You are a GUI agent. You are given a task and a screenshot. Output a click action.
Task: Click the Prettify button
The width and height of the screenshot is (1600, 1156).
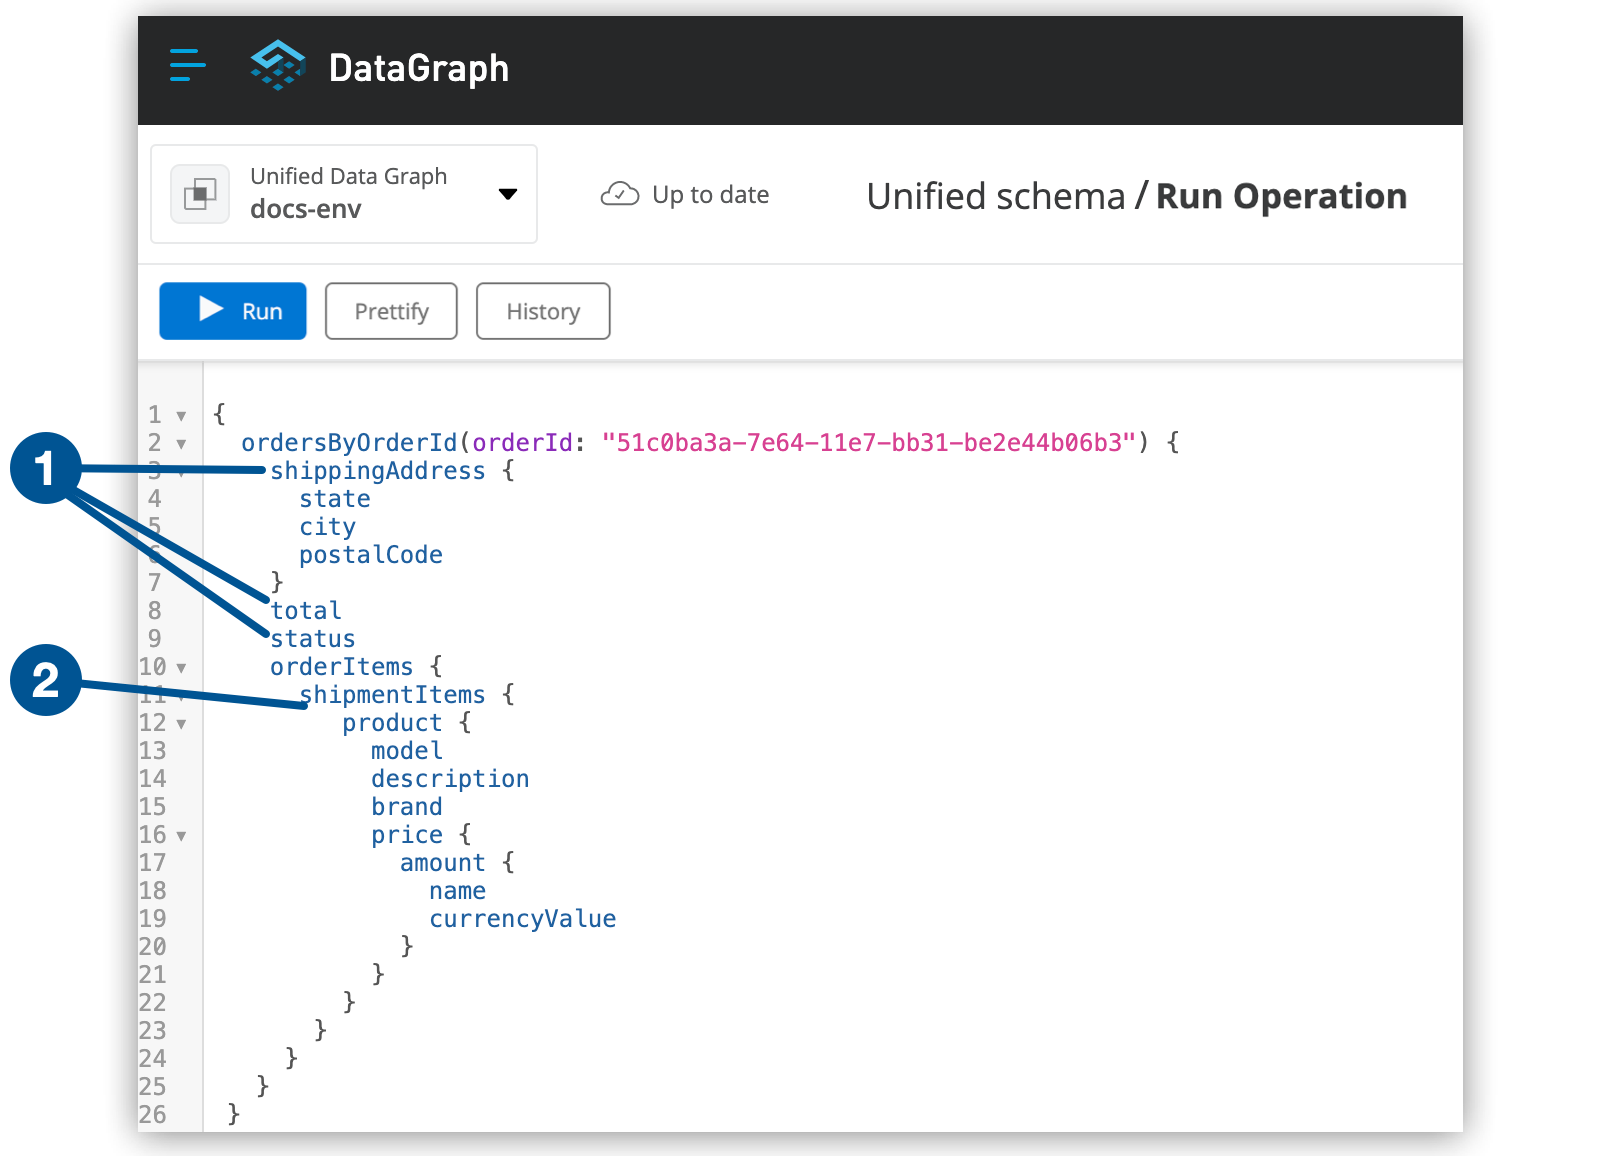click(391, 311)
